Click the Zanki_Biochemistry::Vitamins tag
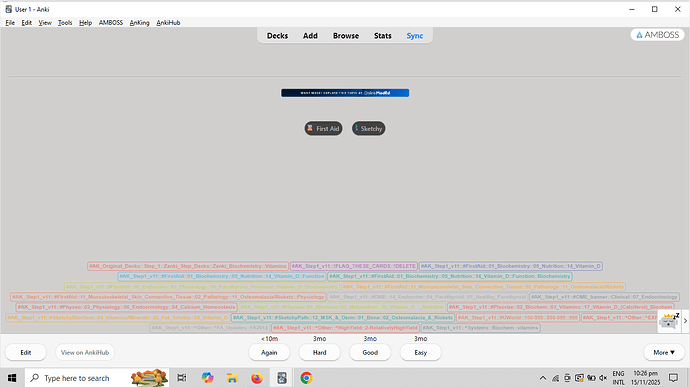This screenshot has height=387, width=690. coord(188,266)
